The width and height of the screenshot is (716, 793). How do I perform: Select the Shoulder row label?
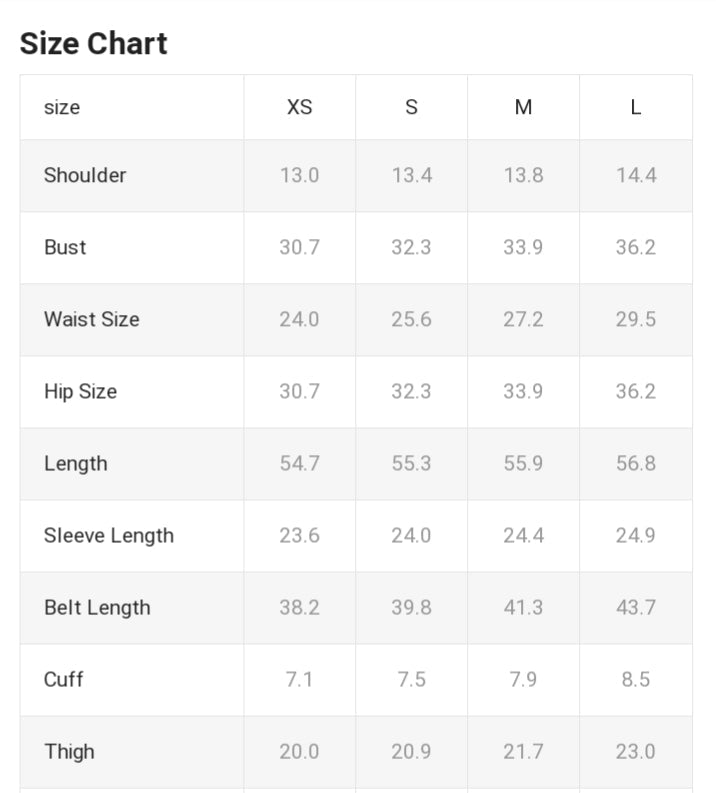(85, 175)
